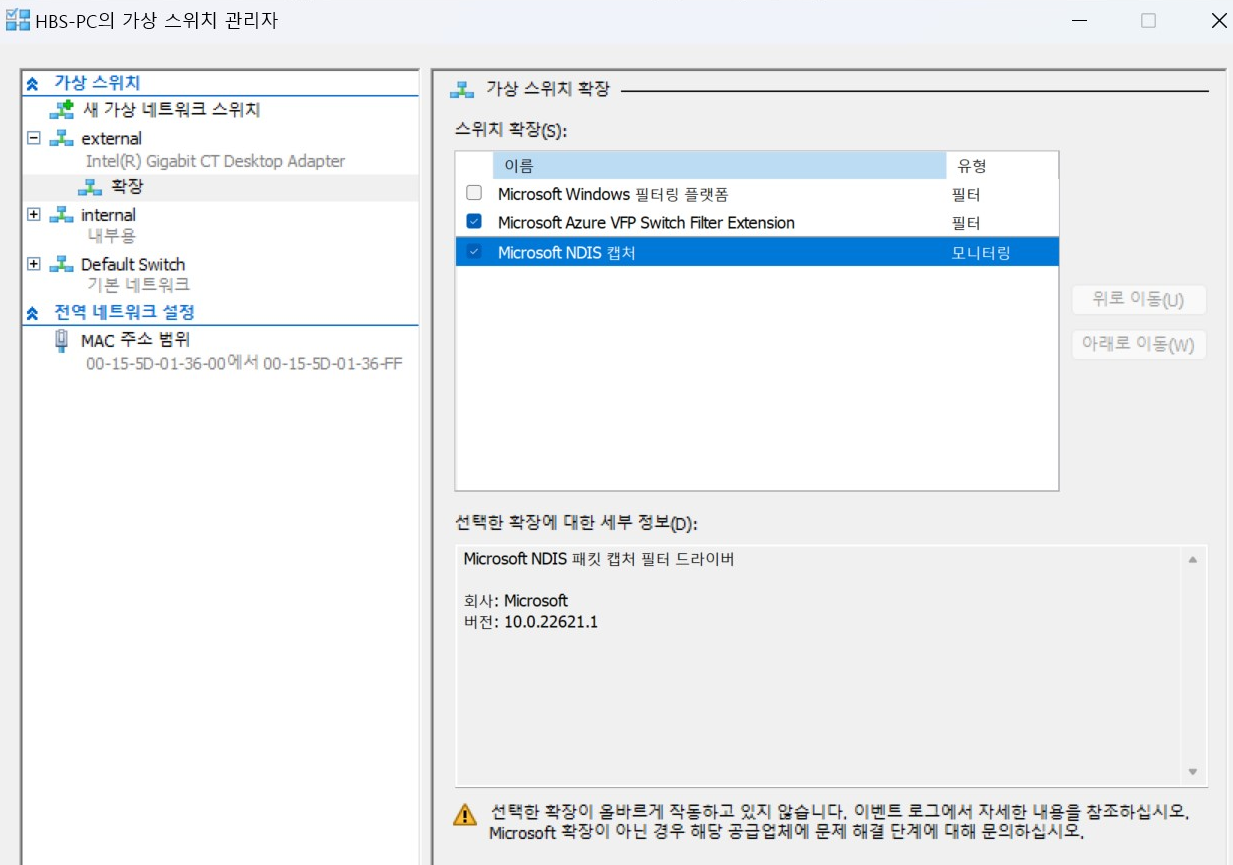The image size is (1233, 865).
Task: Click the MAC 주소 범위 adapter icon
Action: (x=62, y=340)
